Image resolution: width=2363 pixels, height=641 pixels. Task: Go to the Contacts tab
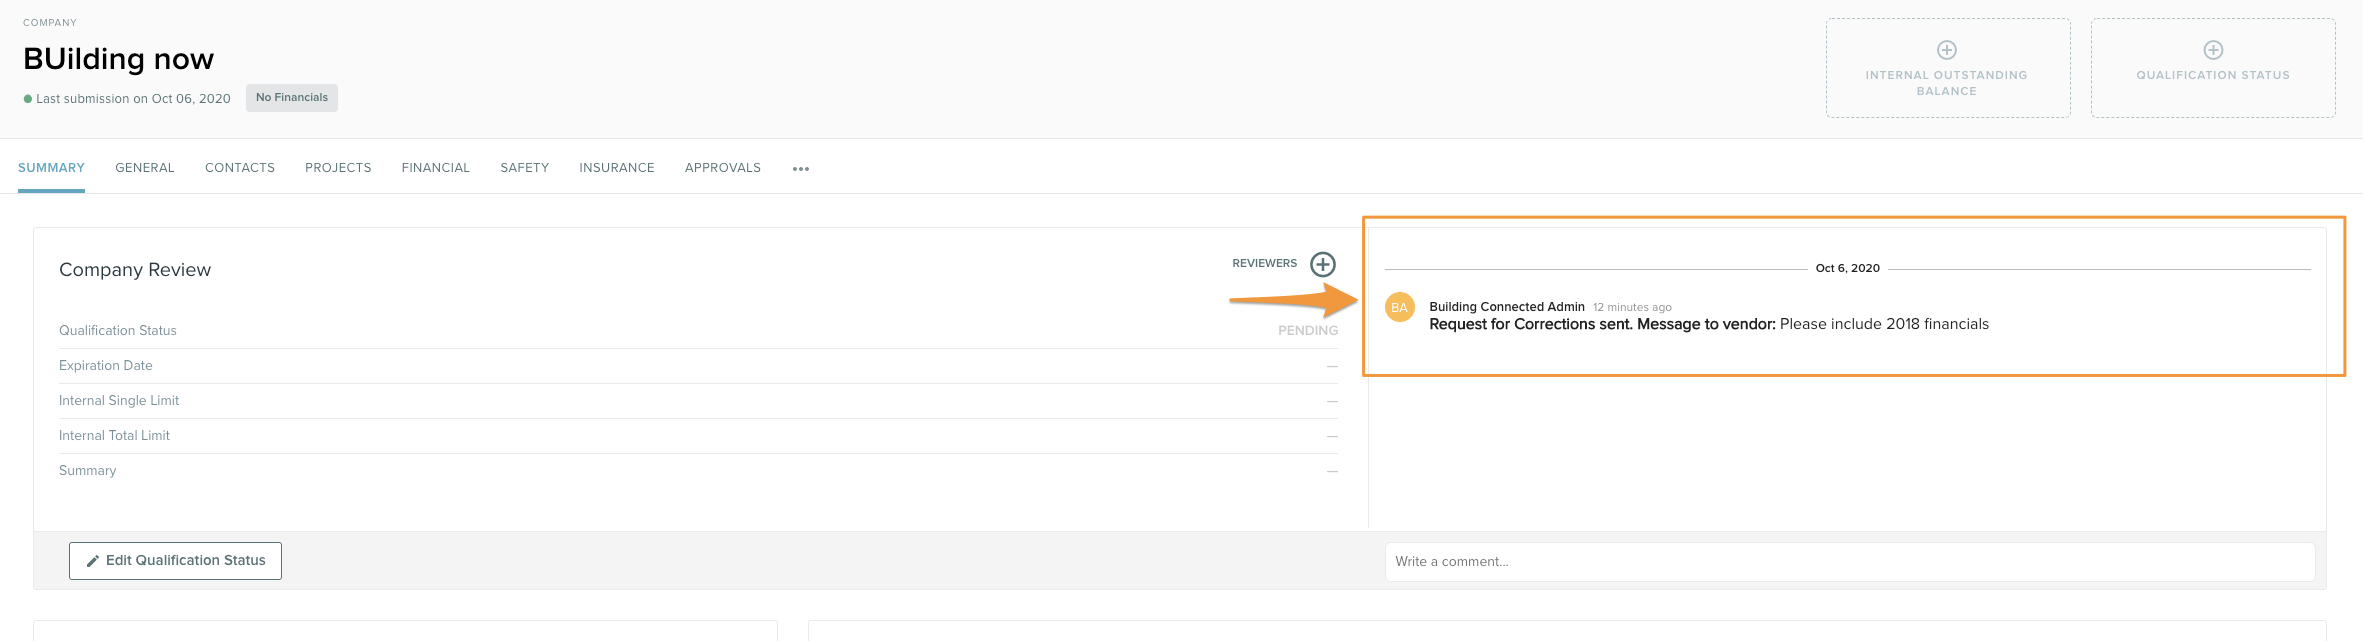pos(240,168)
